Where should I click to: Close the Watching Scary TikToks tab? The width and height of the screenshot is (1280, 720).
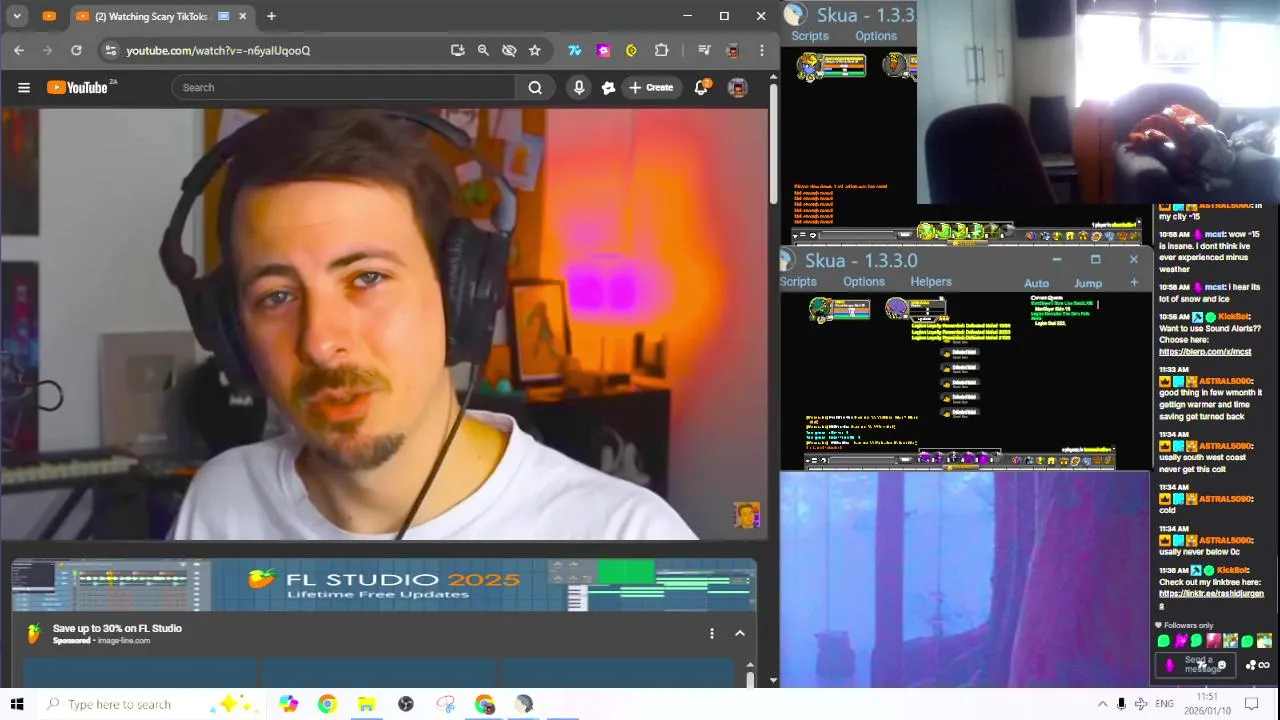(x=242, y=16)
